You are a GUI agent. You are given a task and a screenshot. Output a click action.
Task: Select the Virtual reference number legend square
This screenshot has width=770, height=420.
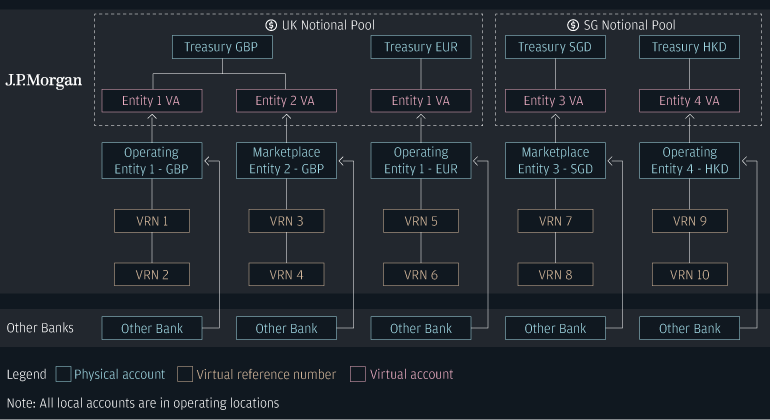185,375
